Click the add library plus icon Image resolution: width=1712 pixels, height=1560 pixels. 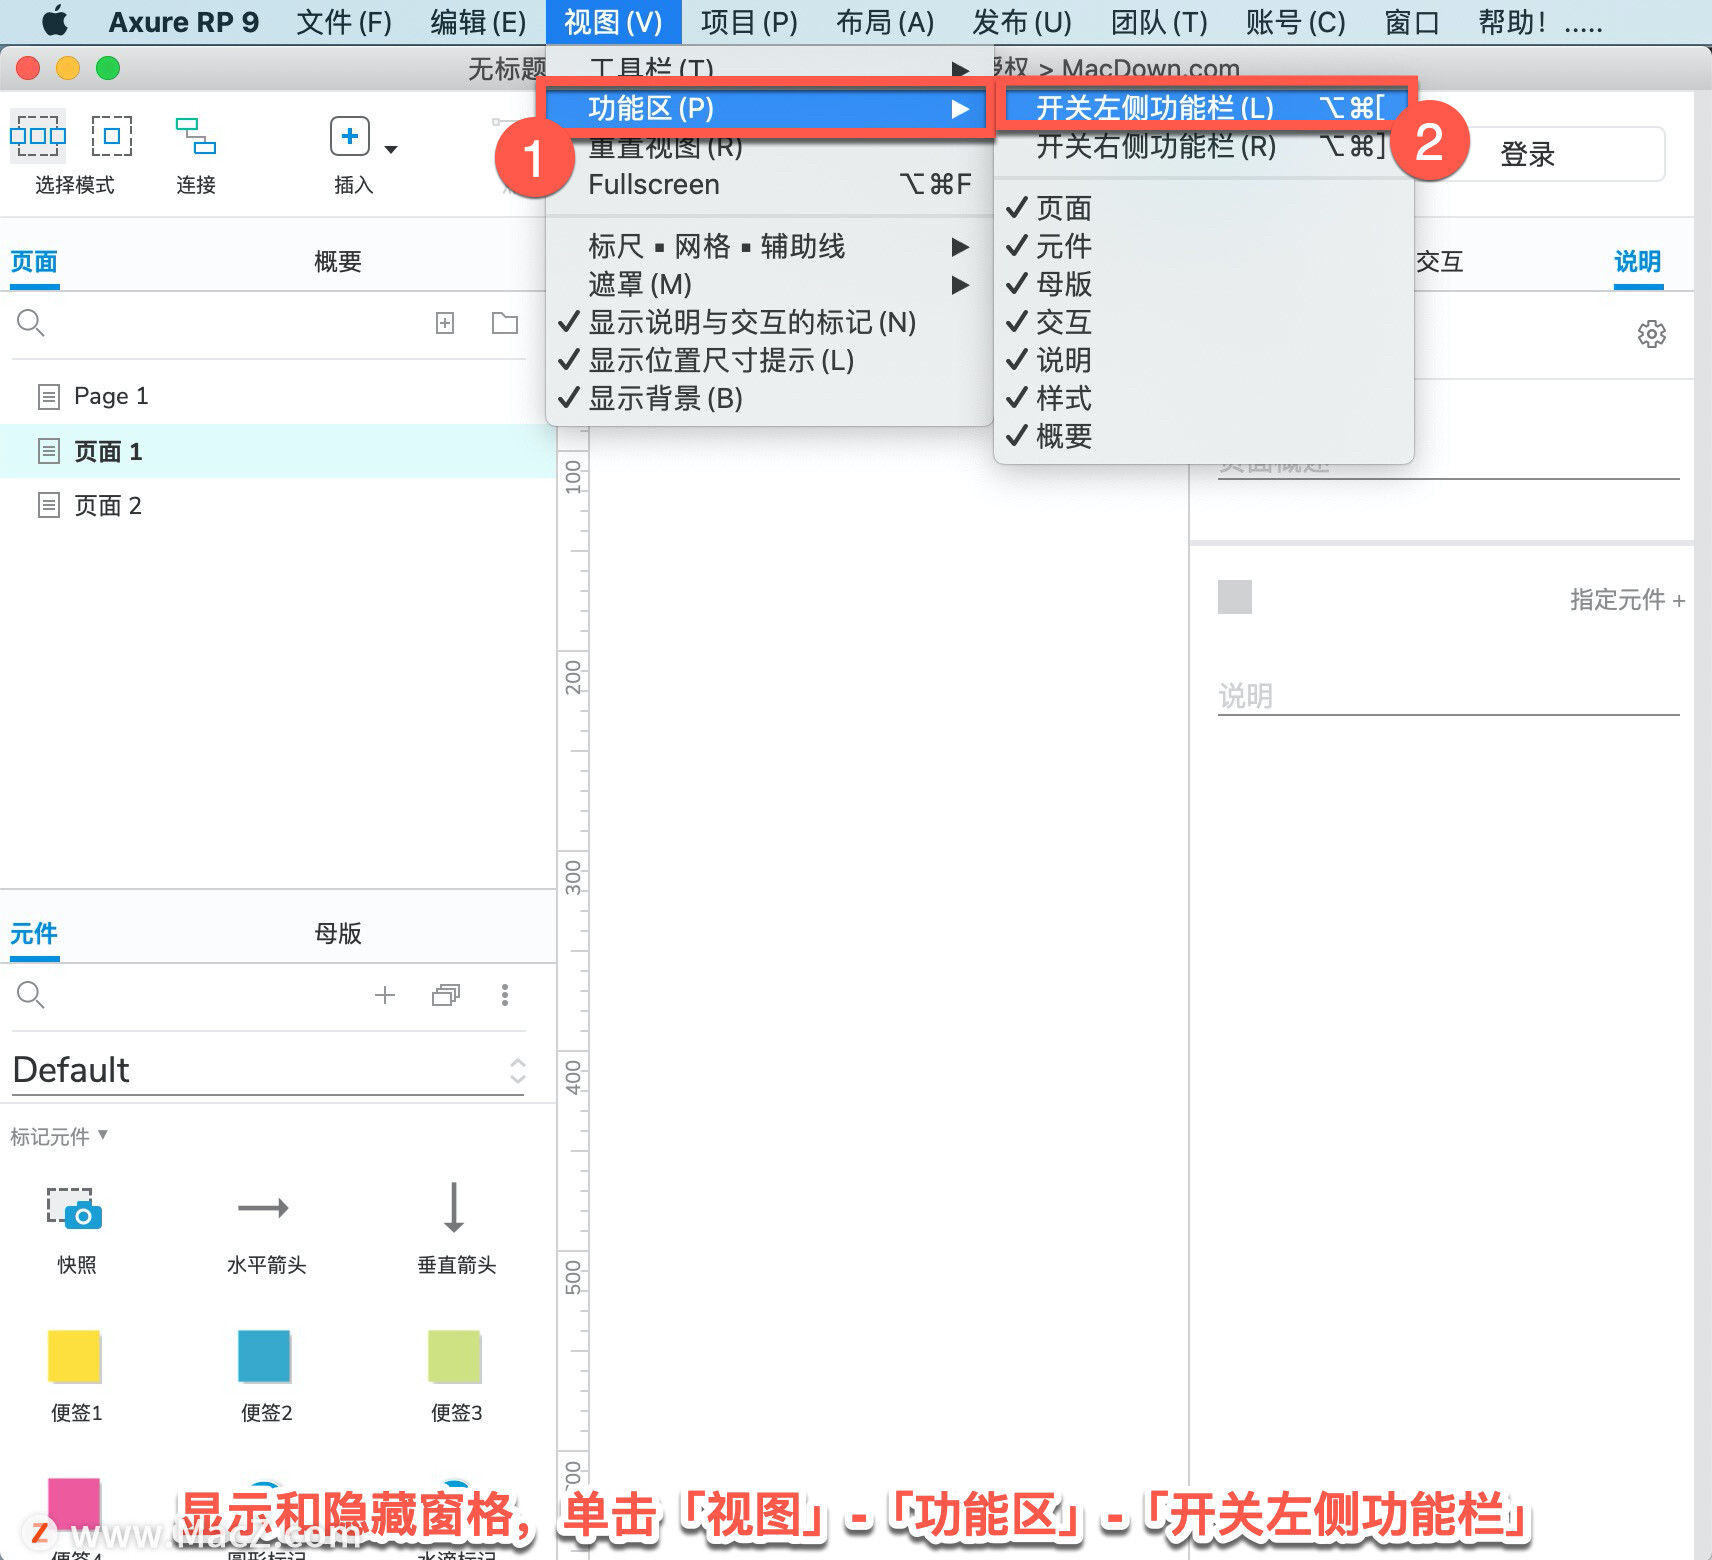tap(385, 995)
